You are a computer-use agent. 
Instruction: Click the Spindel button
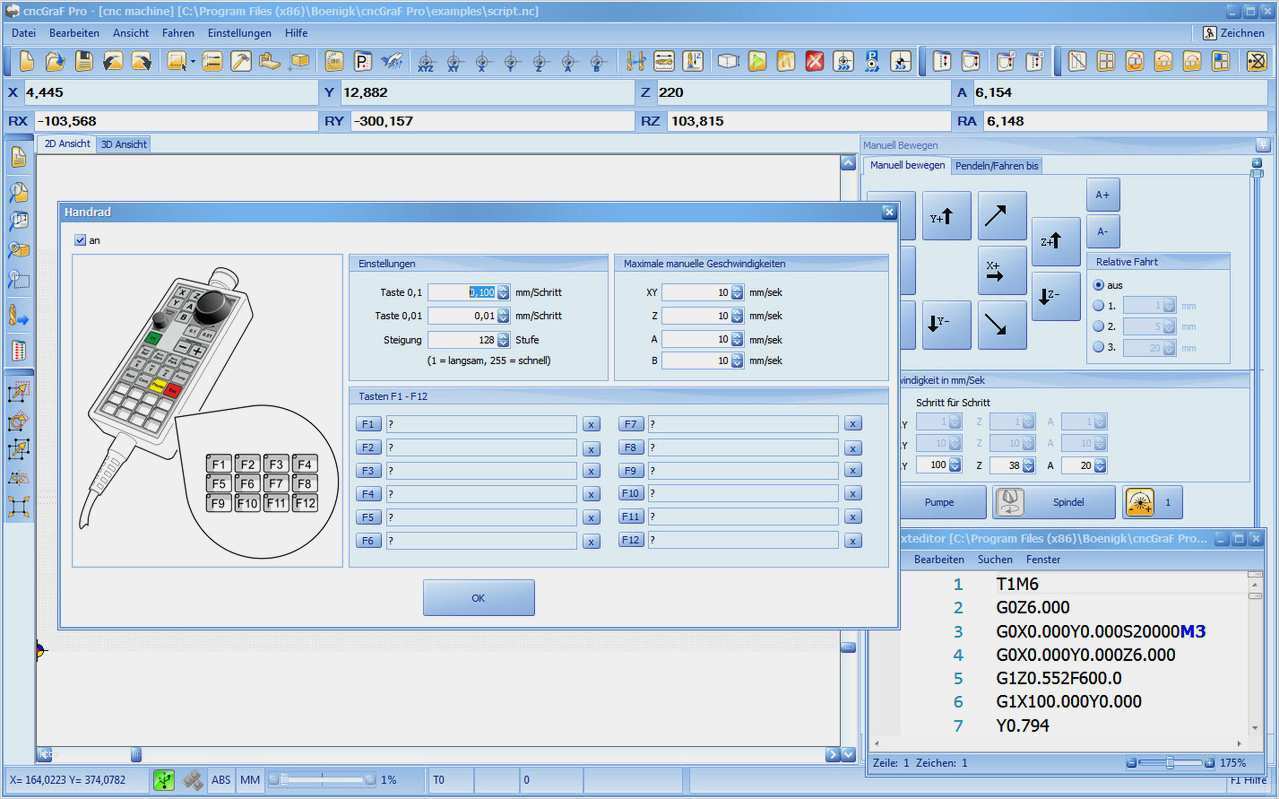point(1054,502)
